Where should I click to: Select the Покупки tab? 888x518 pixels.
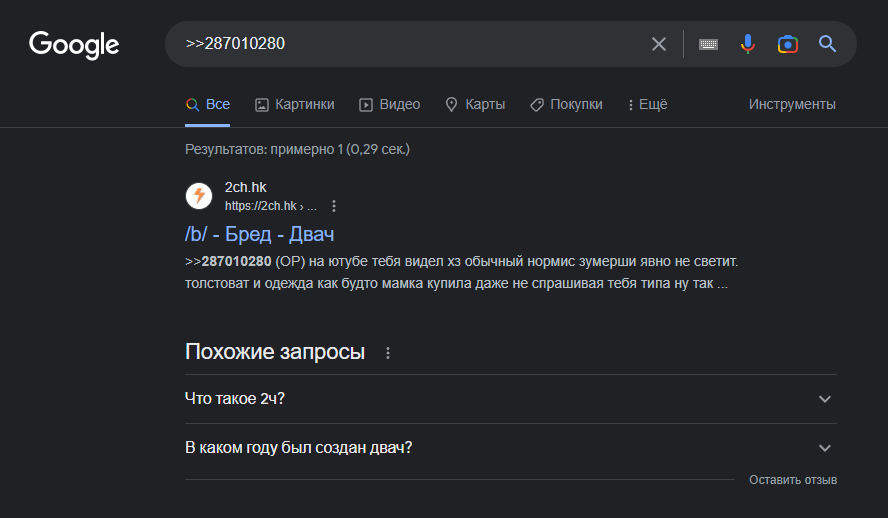pos(566,104)
